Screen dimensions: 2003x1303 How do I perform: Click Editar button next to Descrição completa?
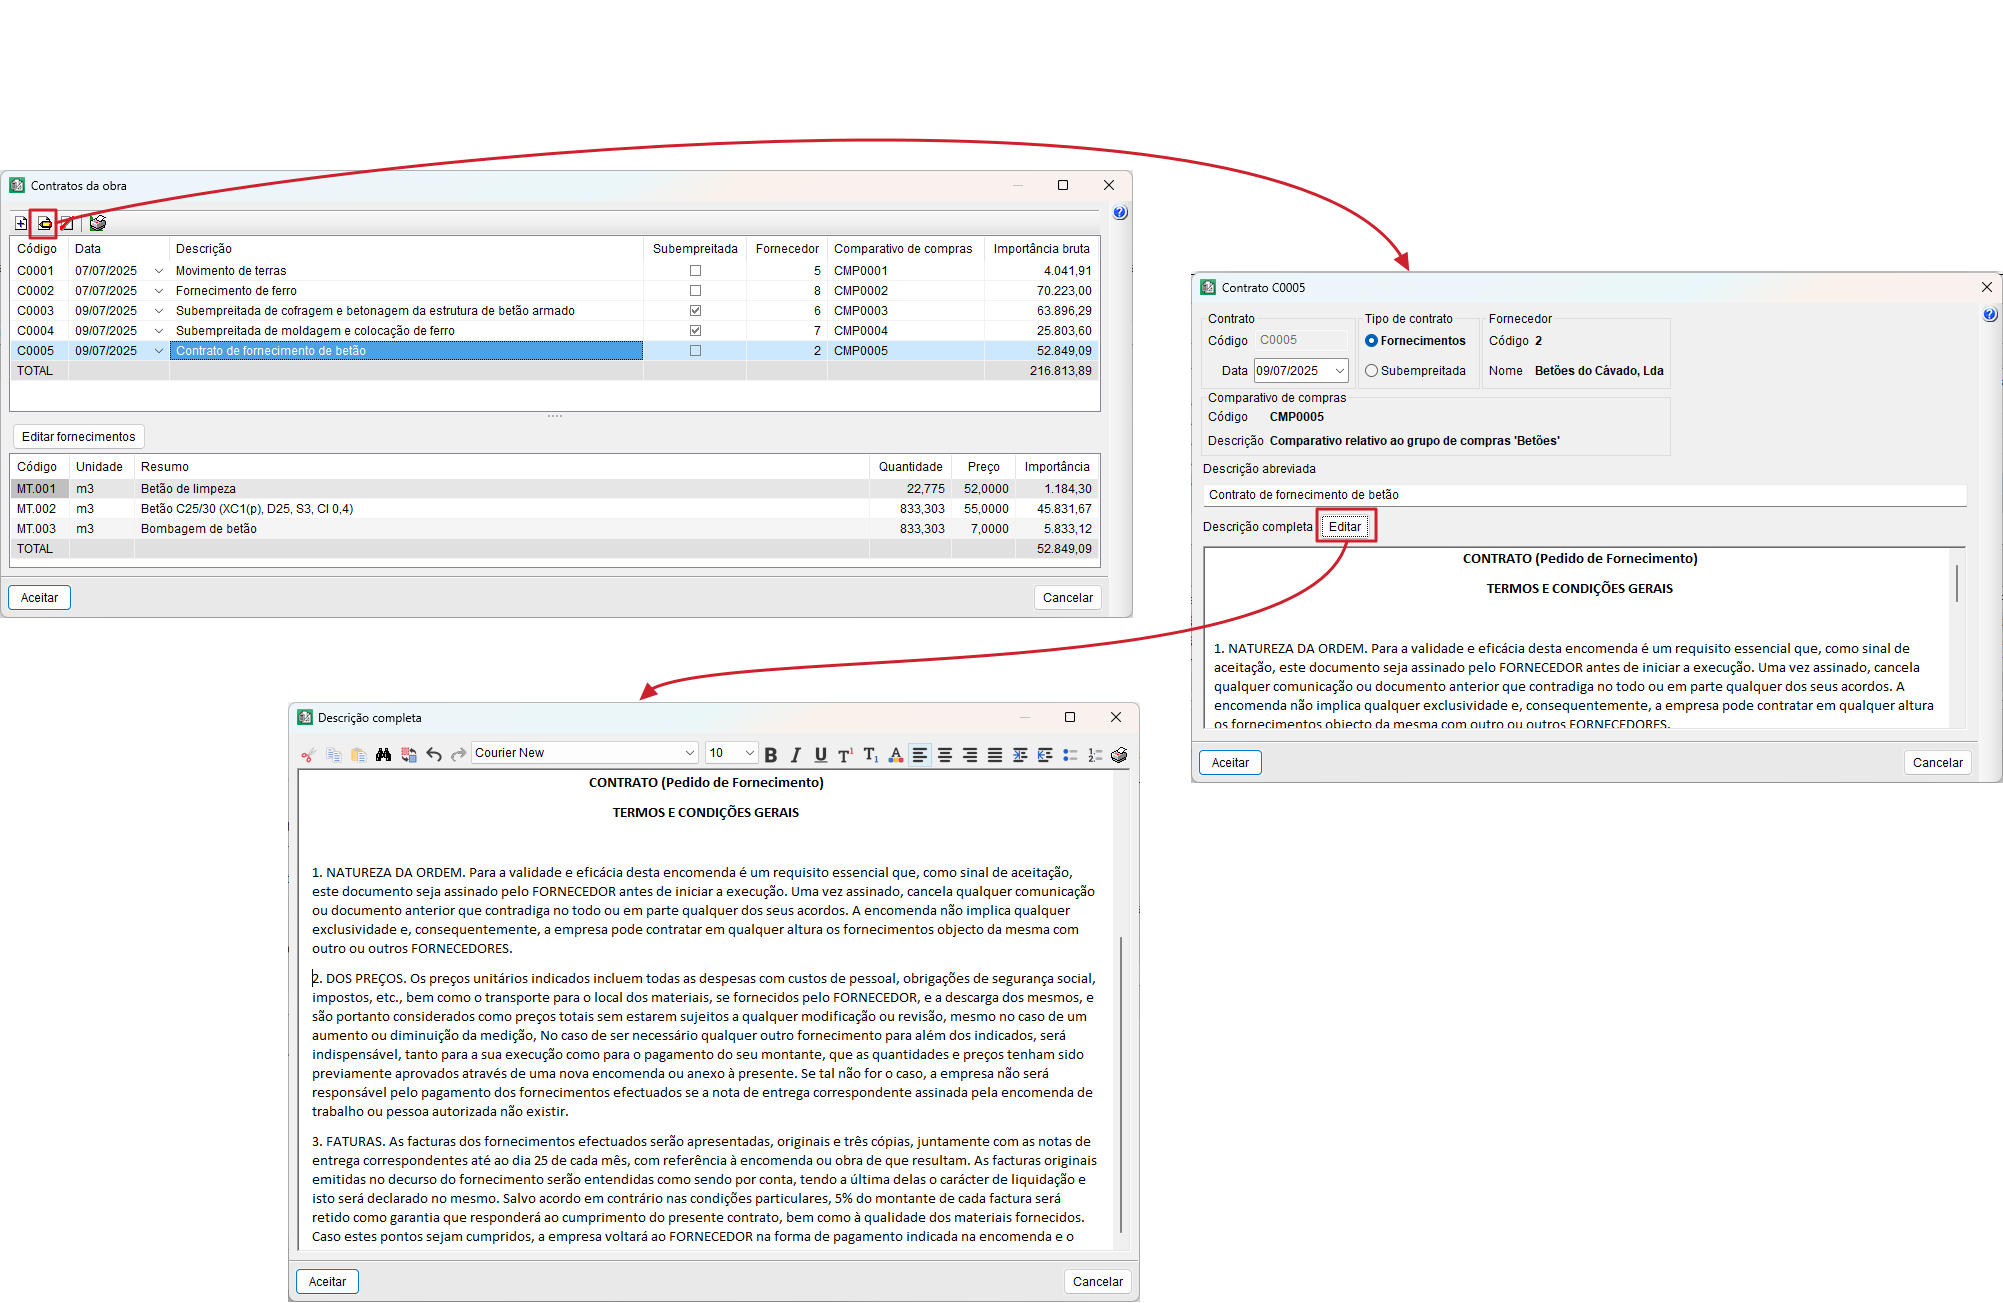point(1344,527)
